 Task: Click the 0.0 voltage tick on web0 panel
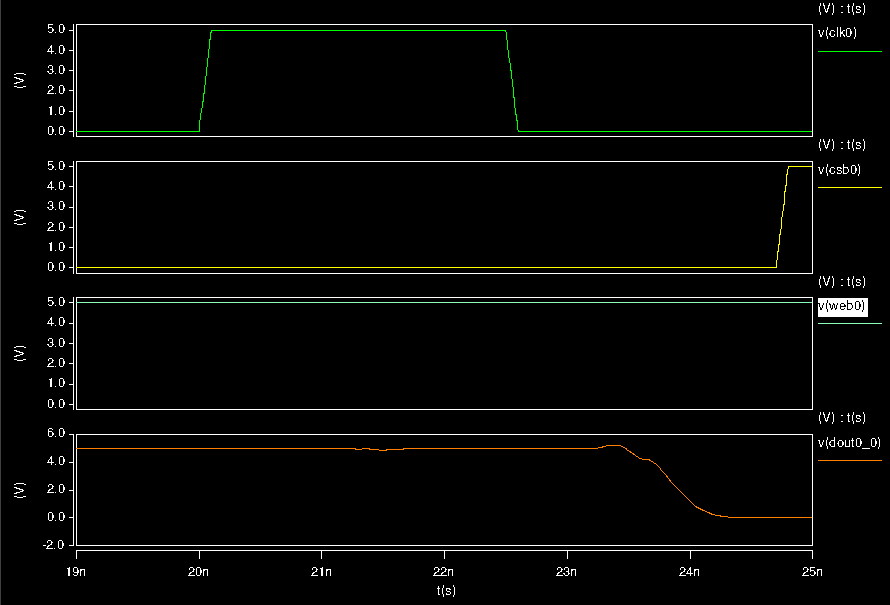click(55, 404)
